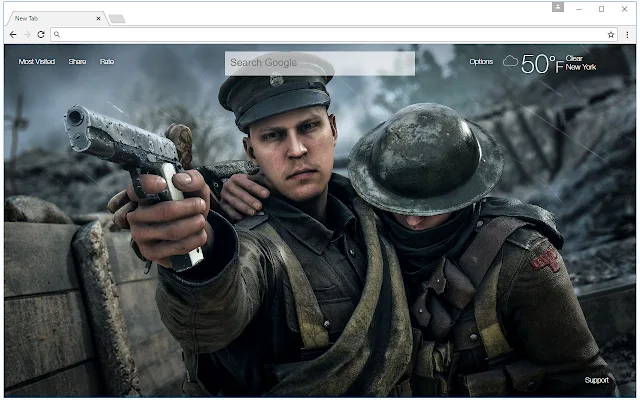Click the Search Google box
Image resolution: width=640 pixels, height=400 pixels.
[320, 63]
